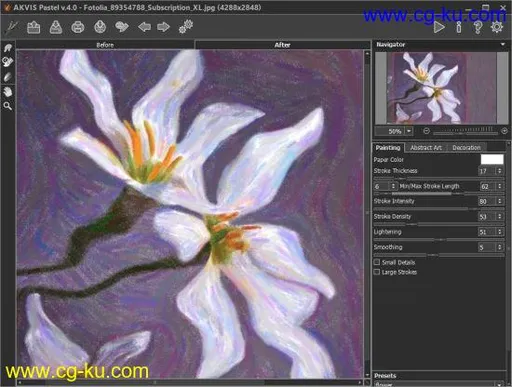The image size is (512, 387).
Task: Click the Stroke Thickness slider
Action: coord(439,178)
